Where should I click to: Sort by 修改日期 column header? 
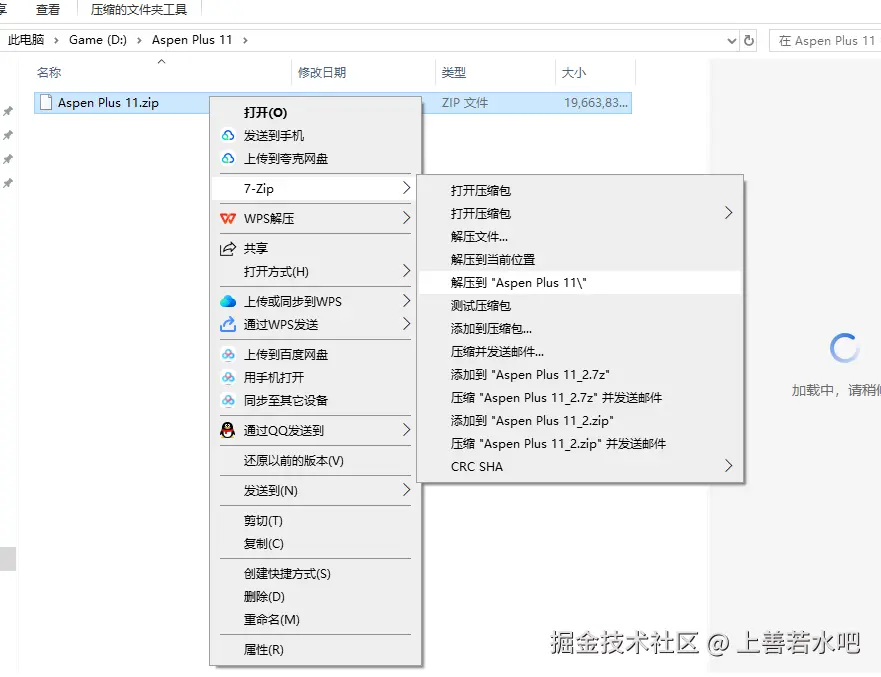[x=322, y=72]
